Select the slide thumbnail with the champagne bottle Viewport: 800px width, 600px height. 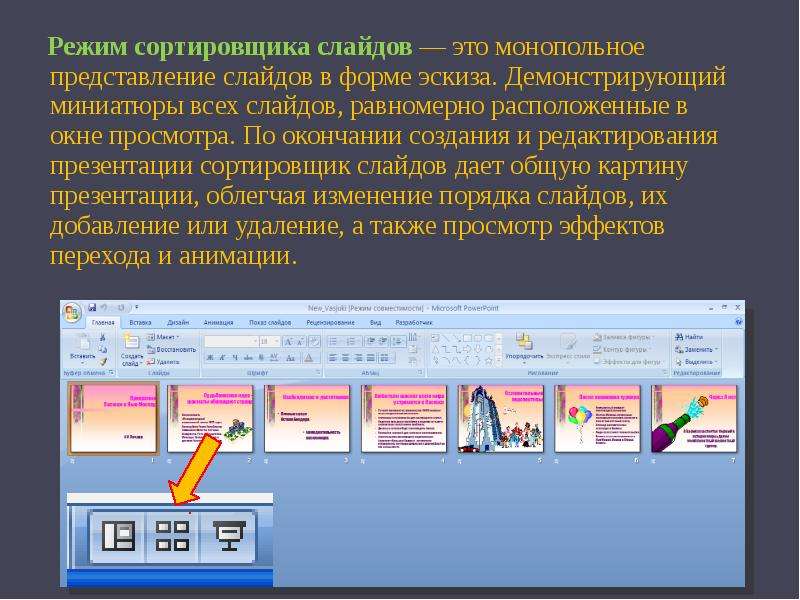(x=694, y=419)
